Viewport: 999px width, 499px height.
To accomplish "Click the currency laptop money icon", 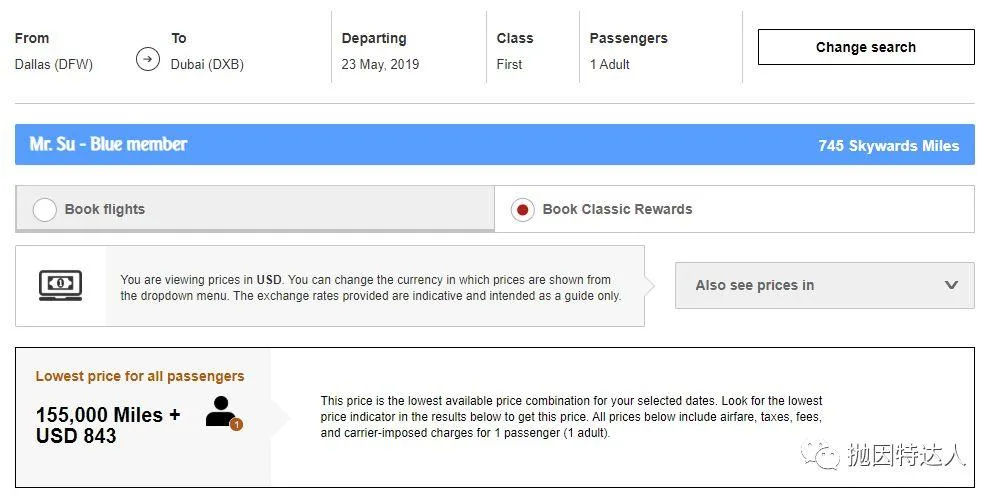I will (x=61, y=286).
